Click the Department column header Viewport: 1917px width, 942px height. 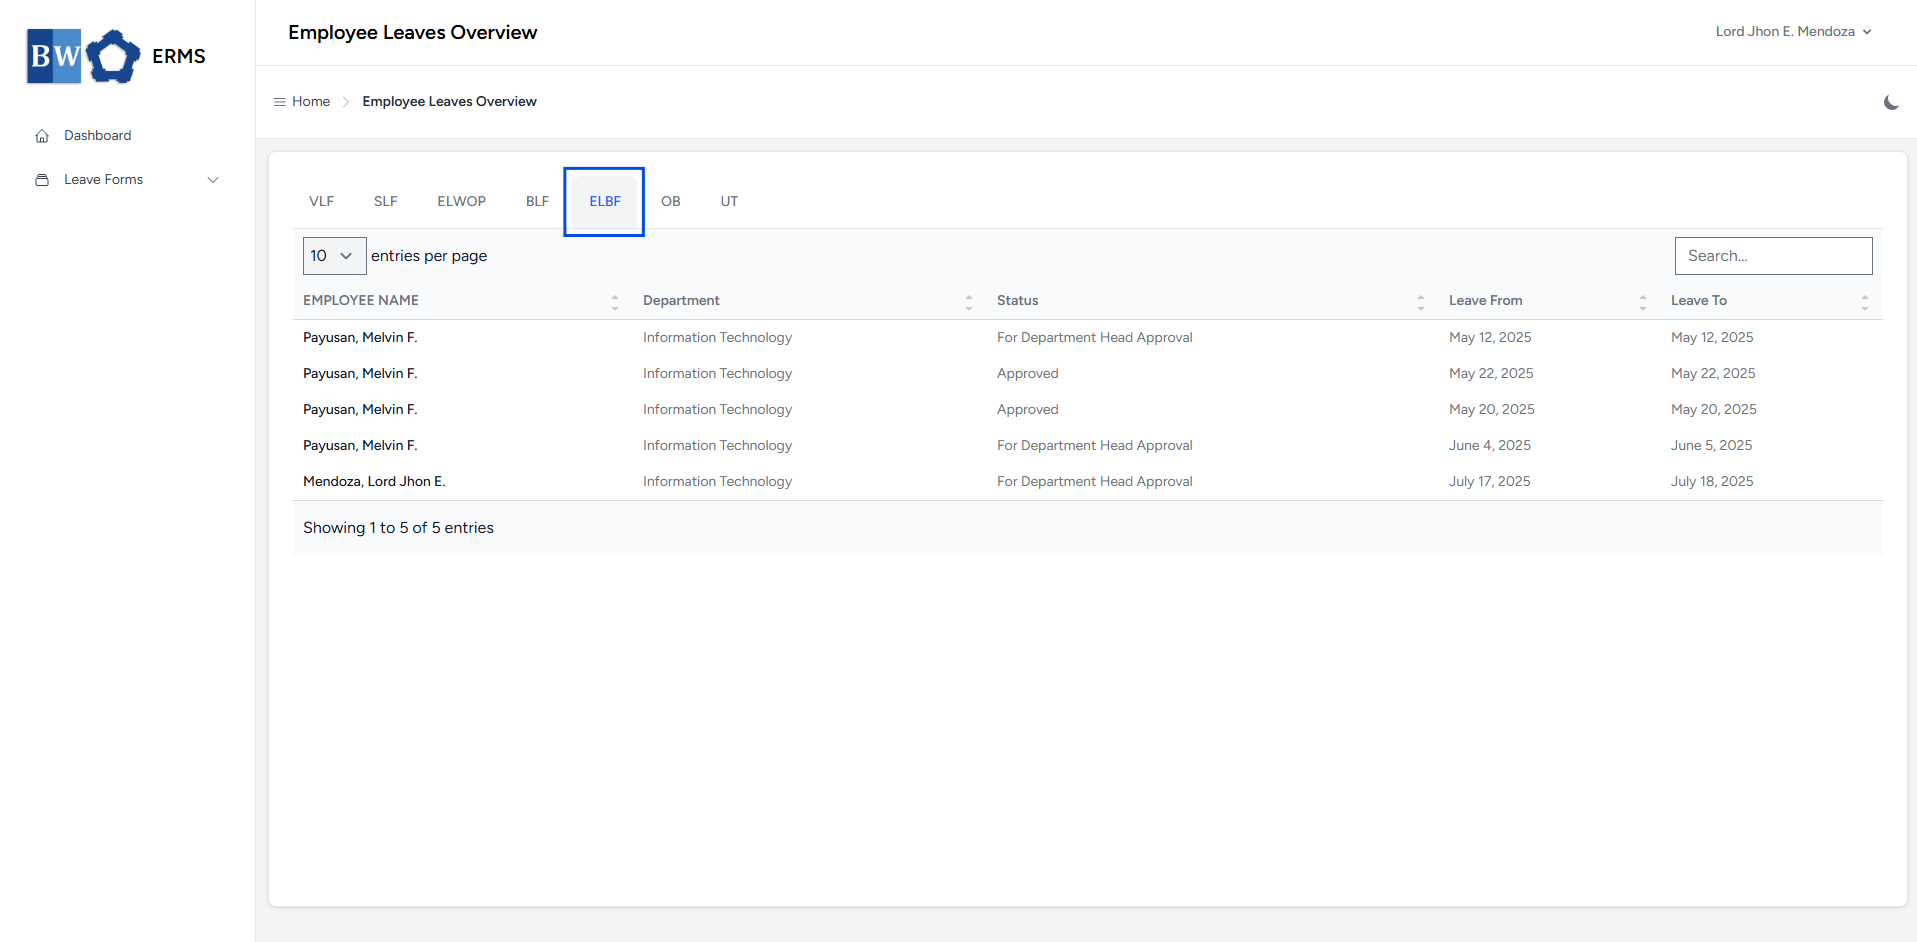coord(681,301)
